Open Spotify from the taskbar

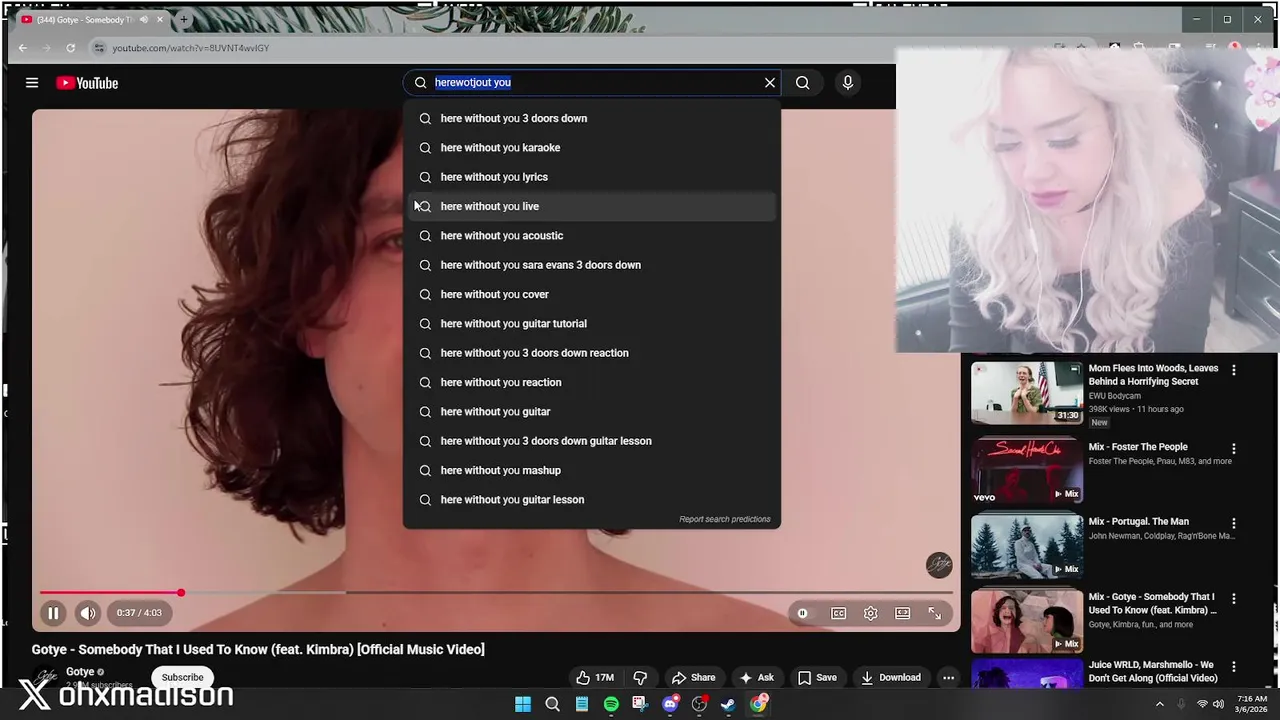click(x=611, y=704)
